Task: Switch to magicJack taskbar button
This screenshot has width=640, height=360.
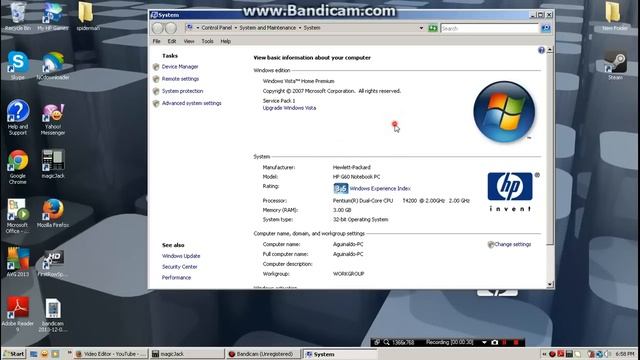Action: tap(187, 354)
